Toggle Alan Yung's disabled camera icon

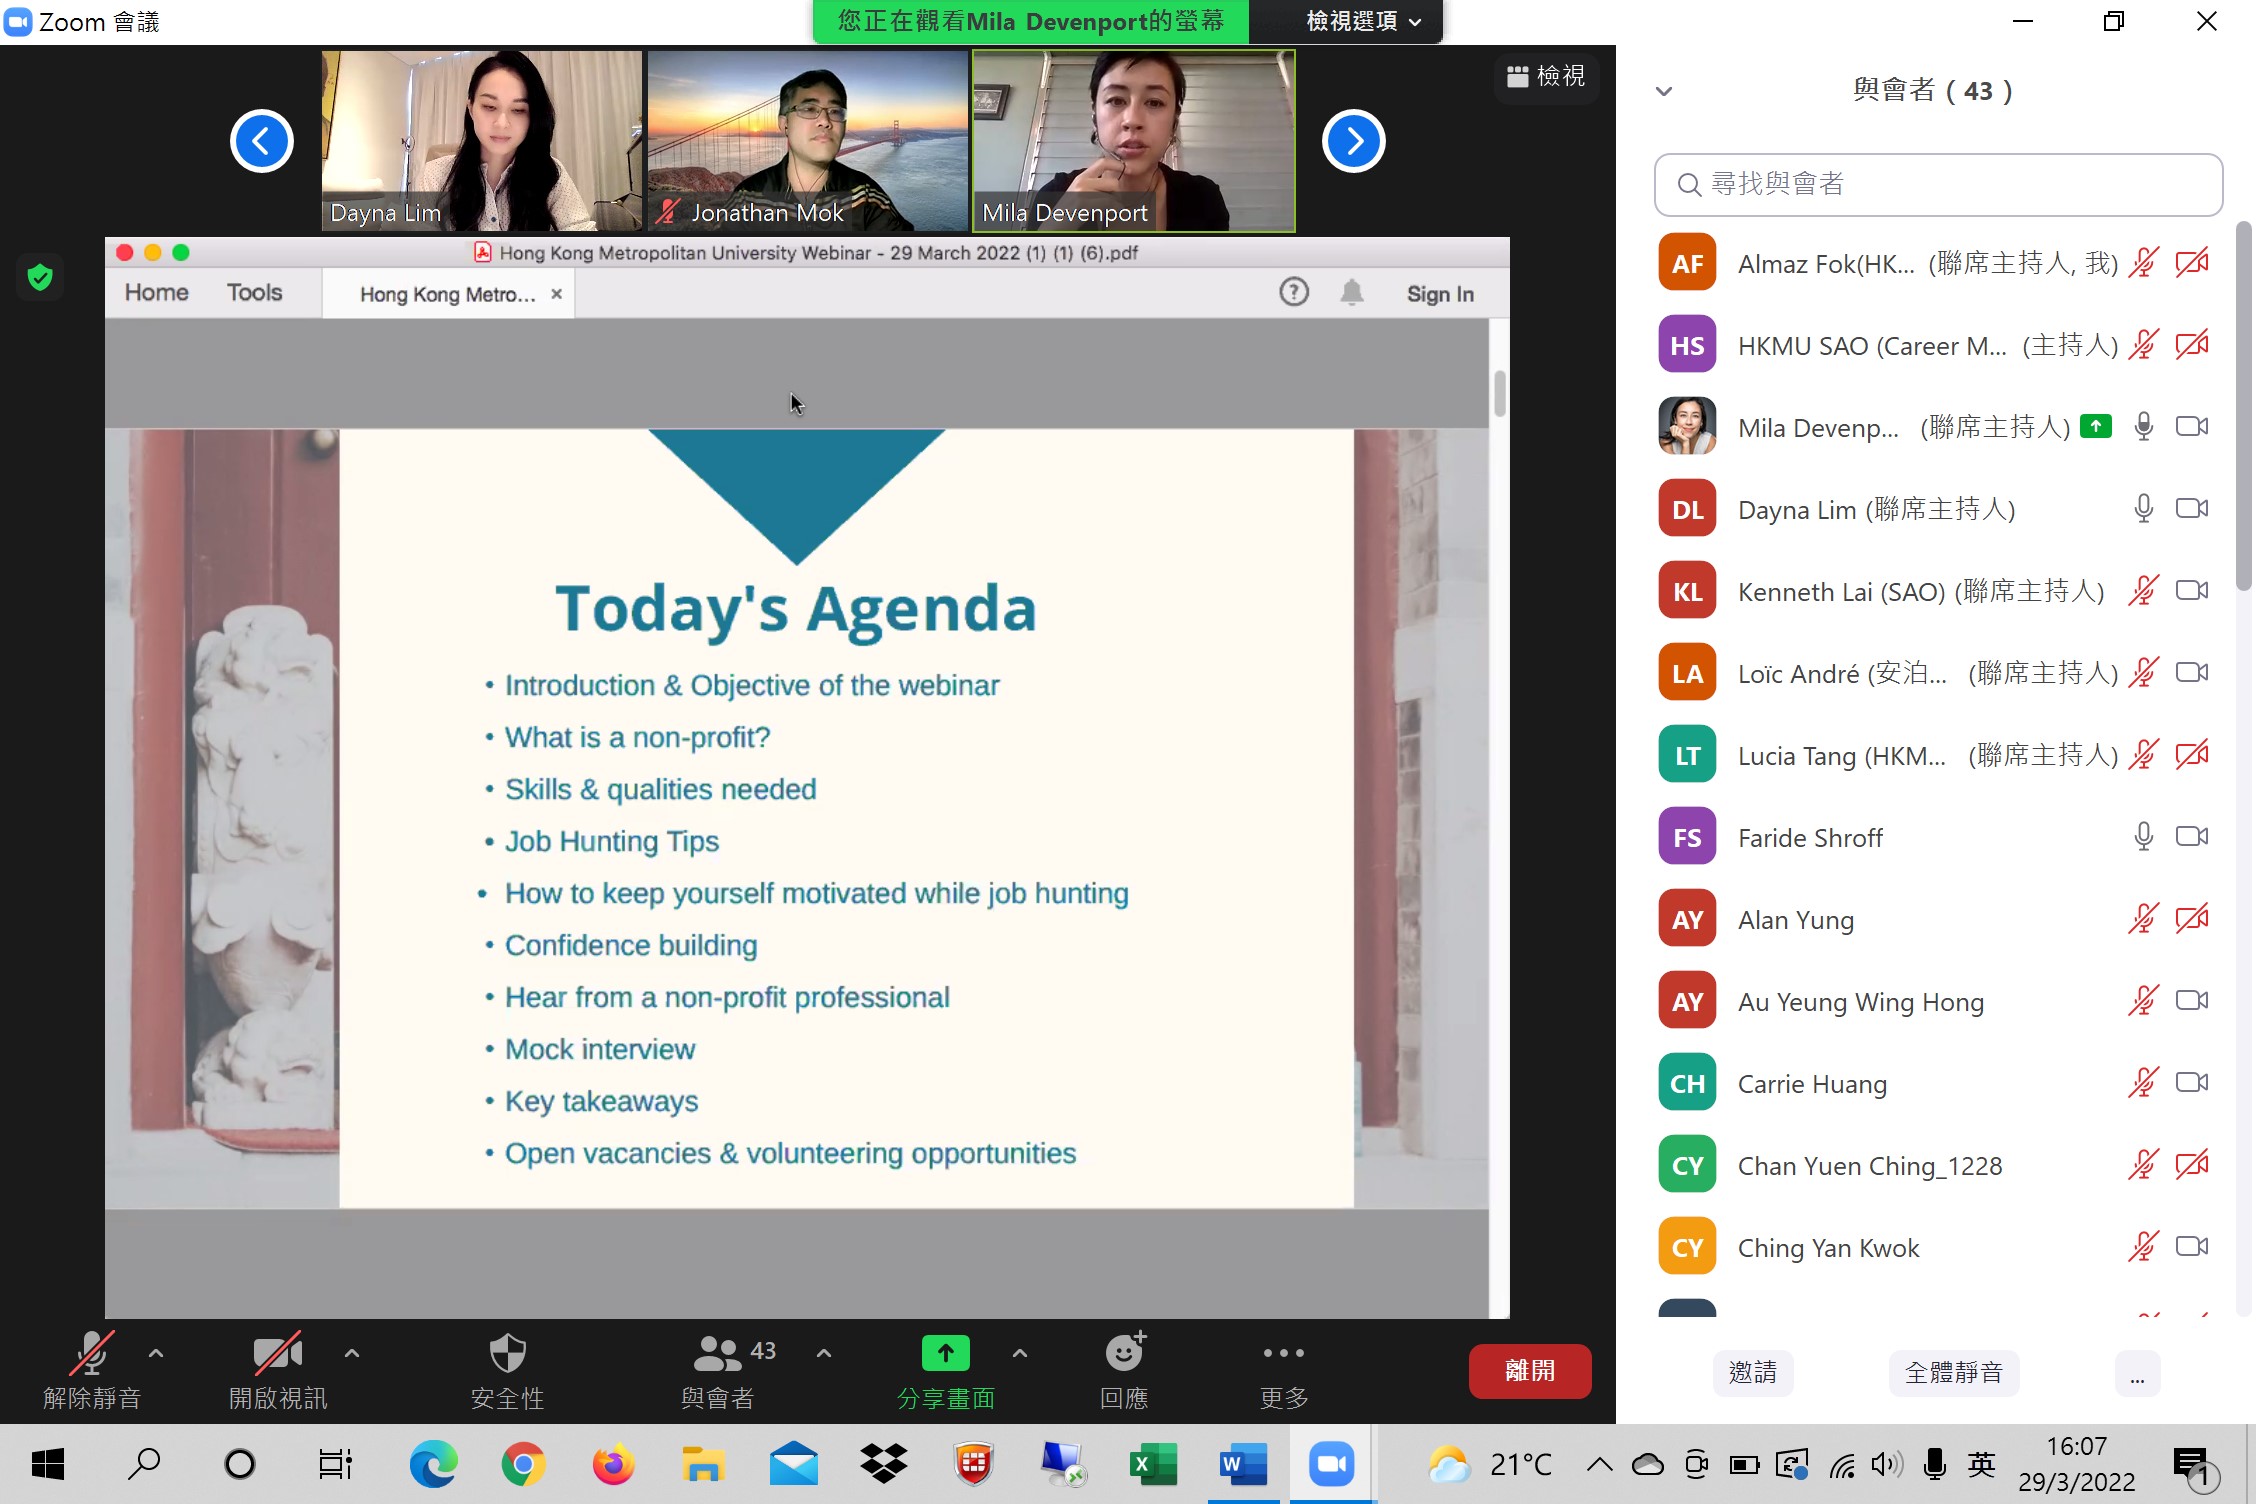tap(2192, 919)
